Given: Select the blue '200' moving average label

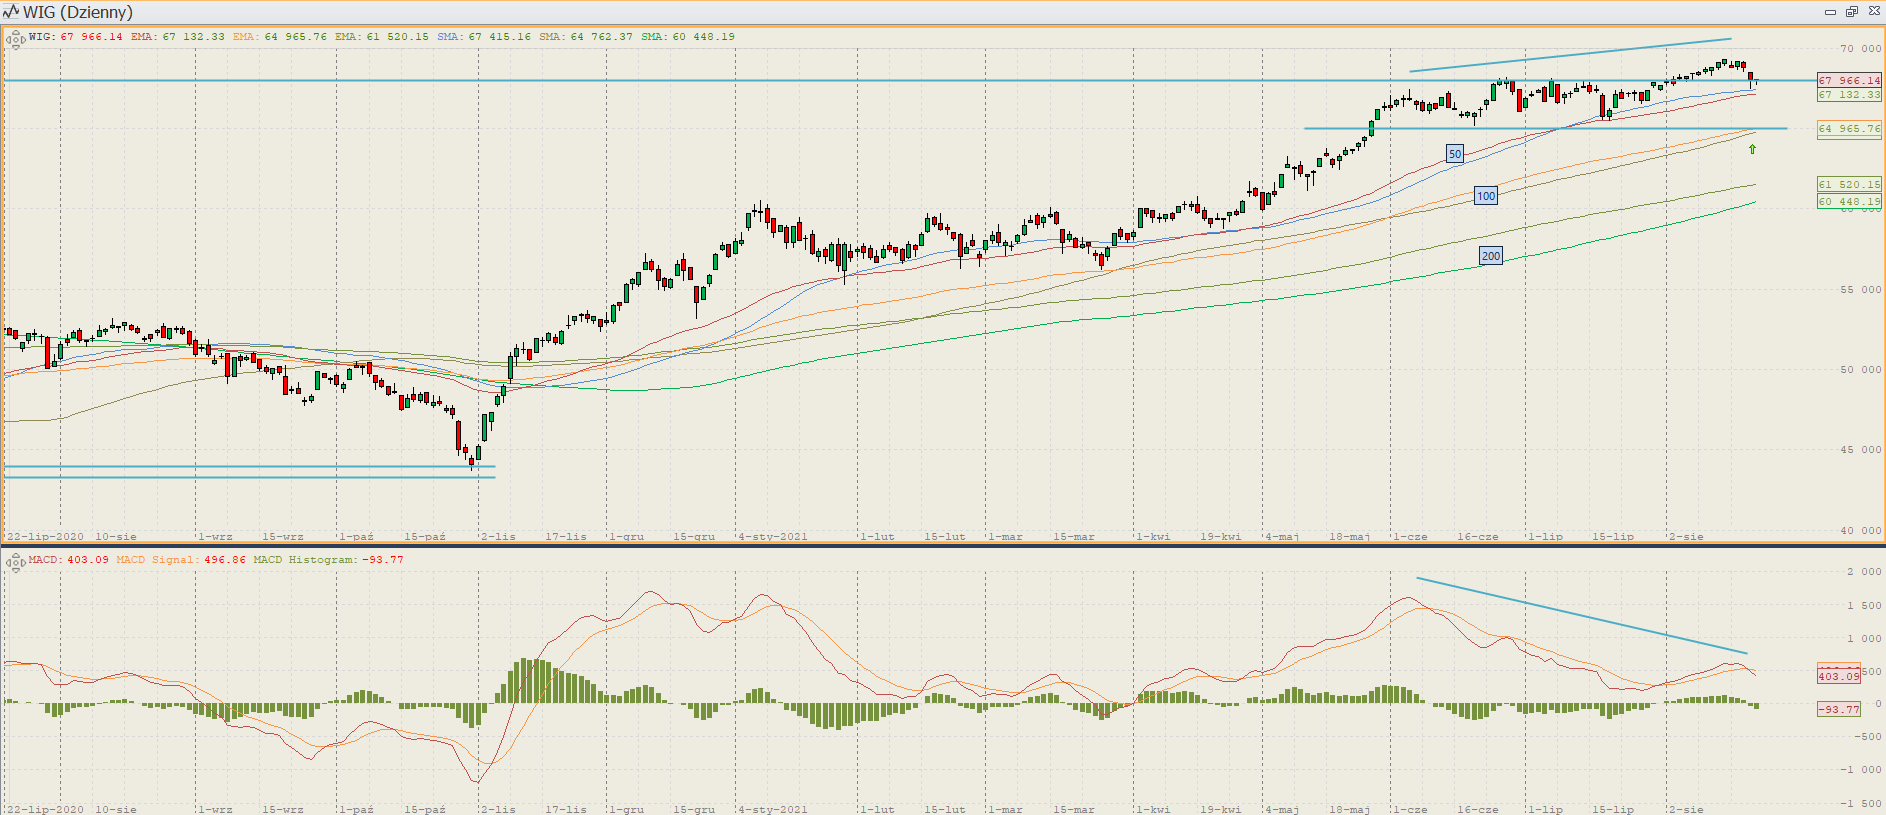Looking at the screenshot, I should (x=1490, y=256).
